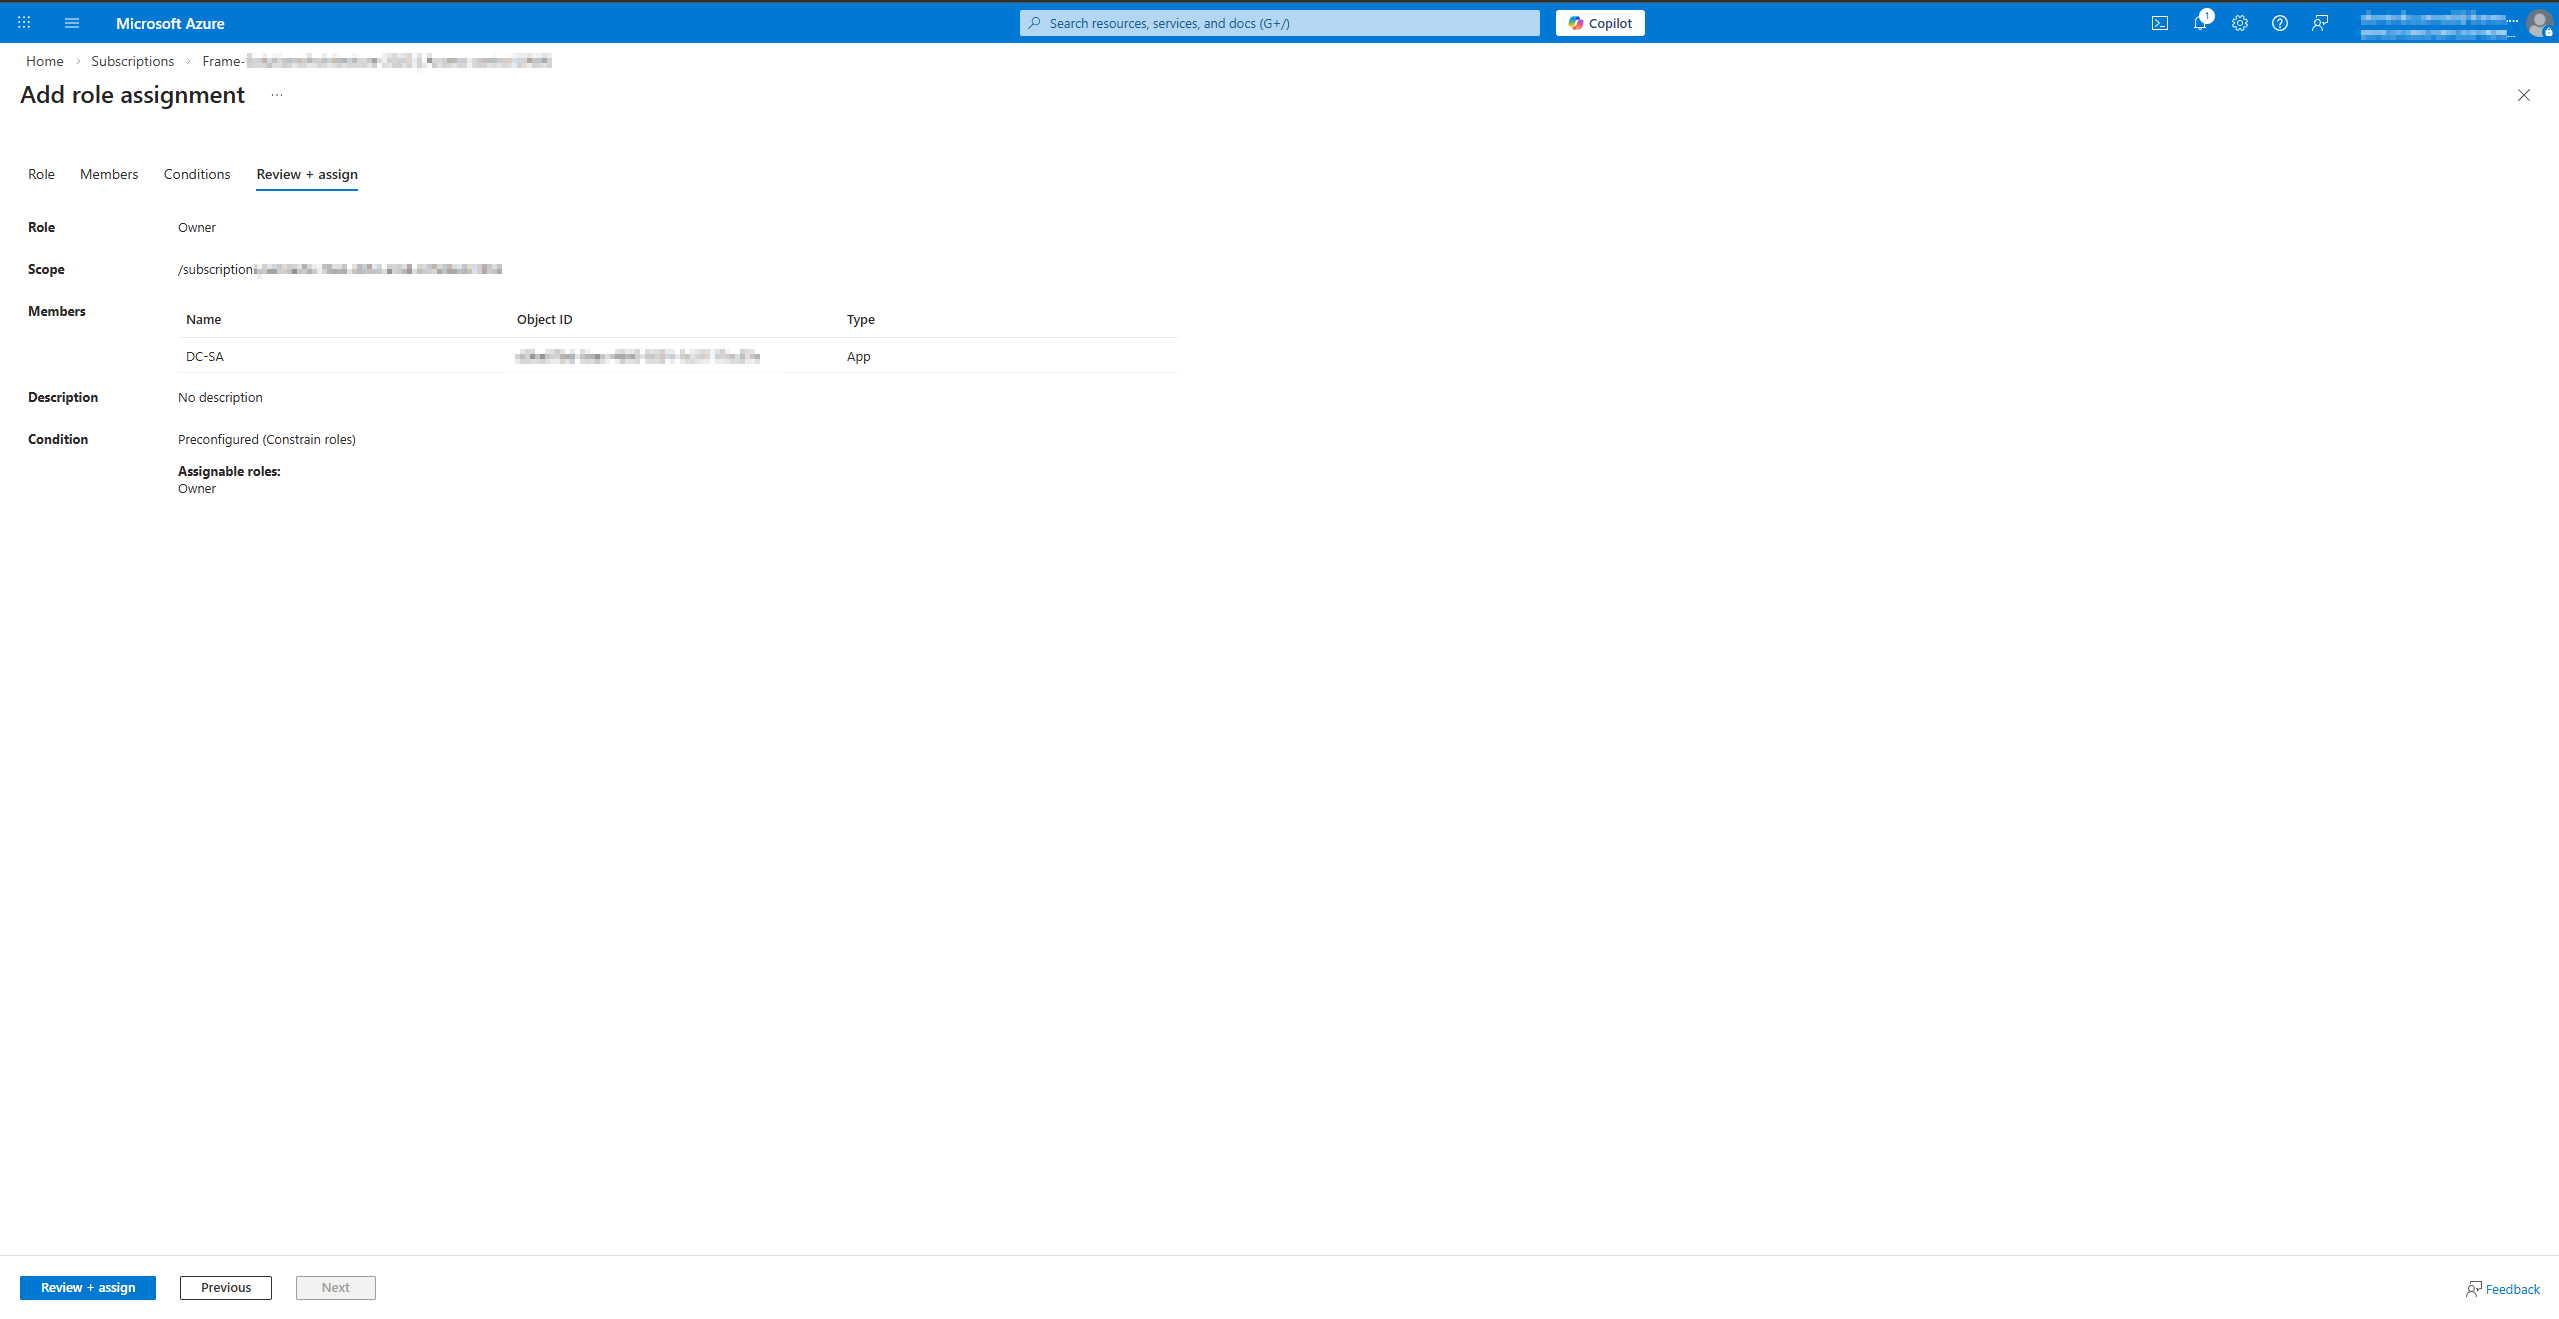Open portal settings gear
Screen dimensions: 2559x1319
pos(2239,23)
